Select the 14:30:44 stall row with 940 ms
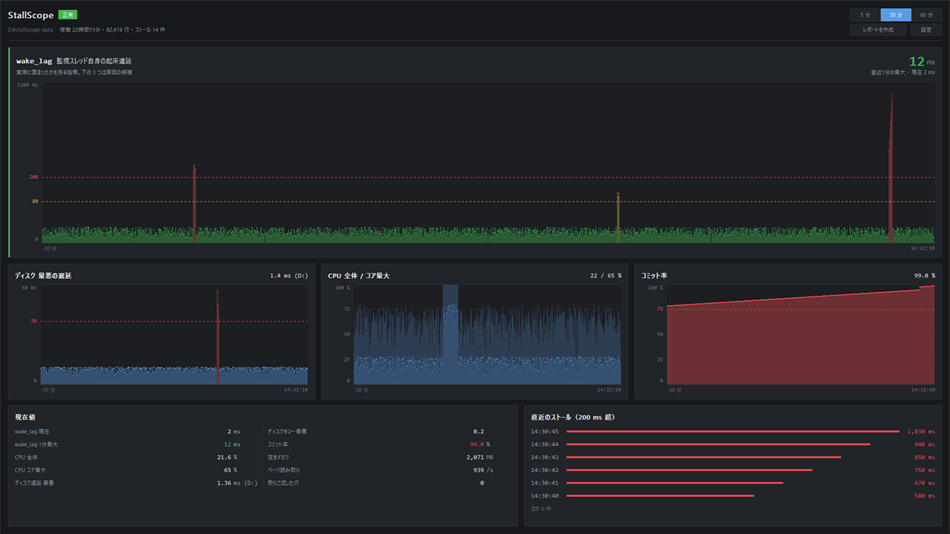 point(732,444)
